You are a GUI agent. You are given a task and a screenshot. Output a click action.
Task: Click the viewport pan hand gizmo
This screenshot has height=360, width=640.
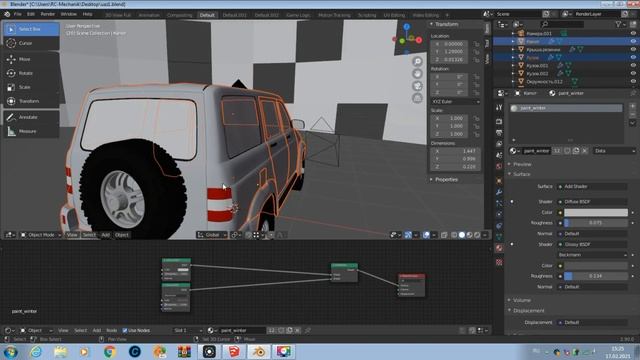417,74
